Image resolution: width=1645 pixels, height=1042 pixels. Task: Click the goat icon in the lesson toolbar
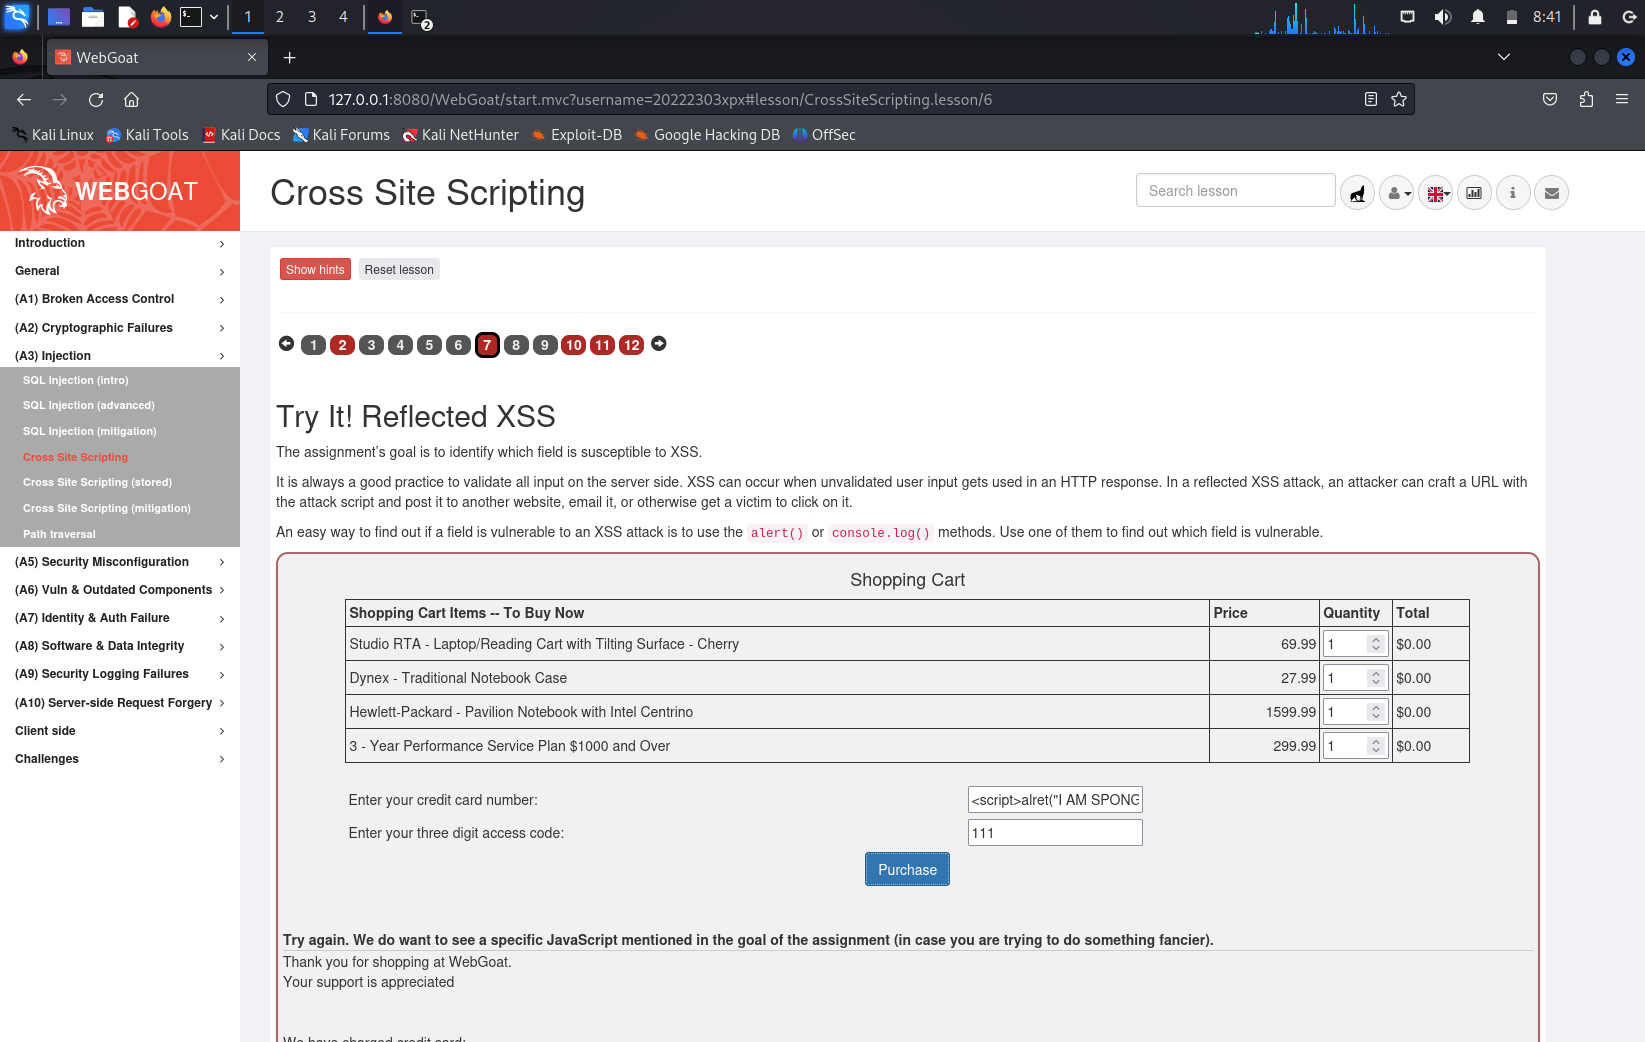[1357, 193]
